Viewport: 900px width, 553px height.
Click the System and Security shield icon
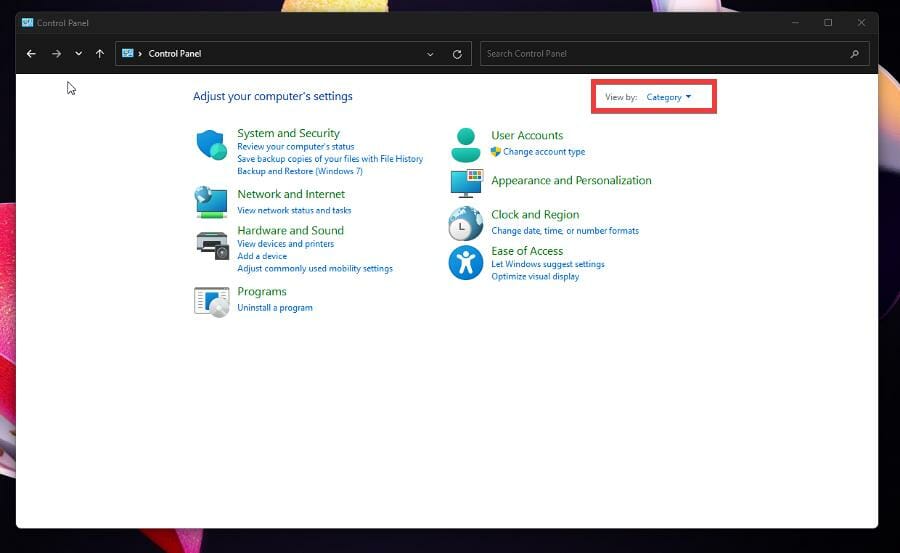tap(211, 145)
